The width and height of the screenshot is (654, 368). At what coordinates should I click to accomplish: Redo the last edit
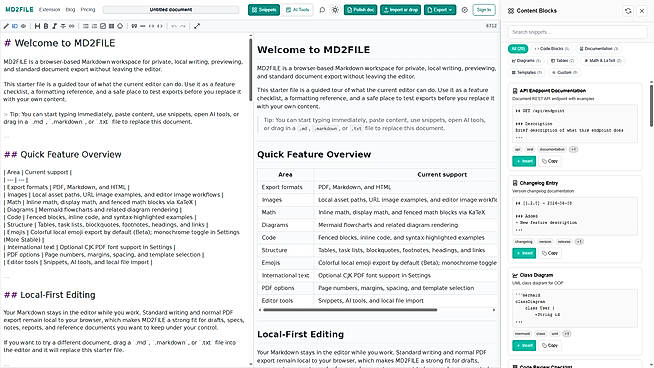[183, 26]
